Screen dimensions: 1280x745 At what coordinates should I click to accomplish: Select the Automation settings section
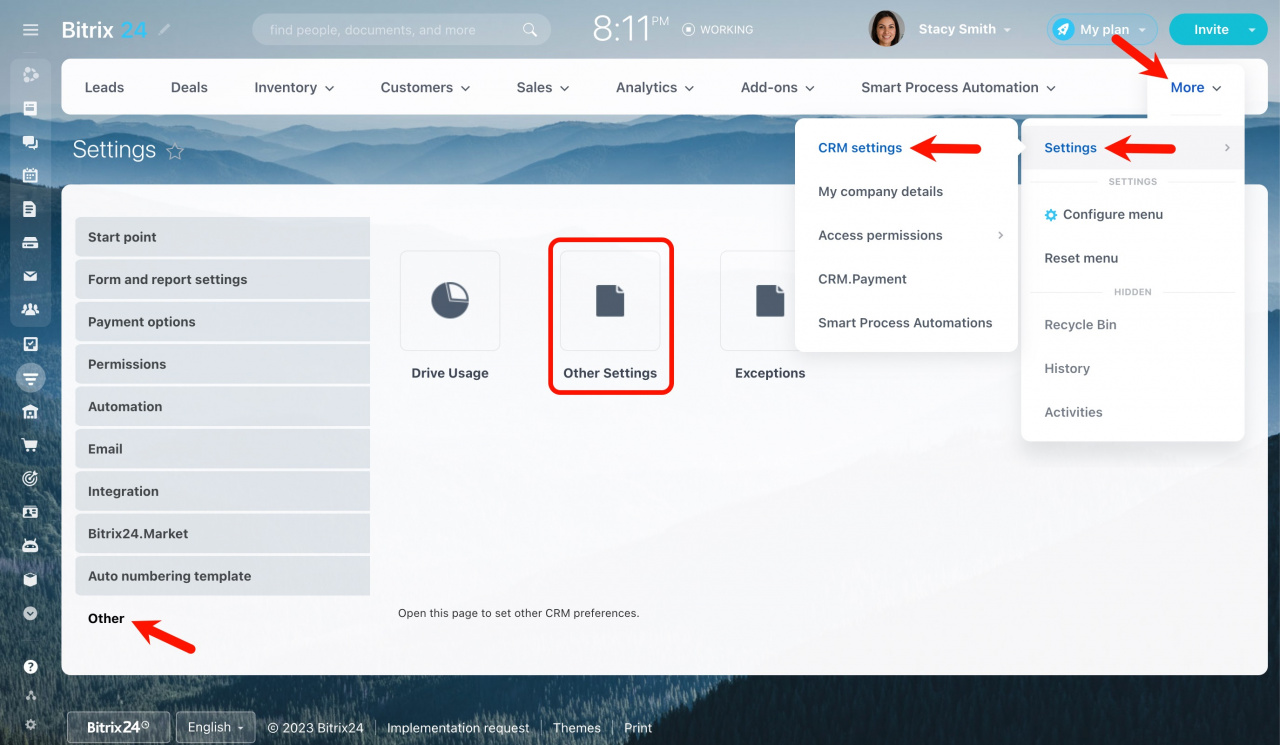(222, 407)
